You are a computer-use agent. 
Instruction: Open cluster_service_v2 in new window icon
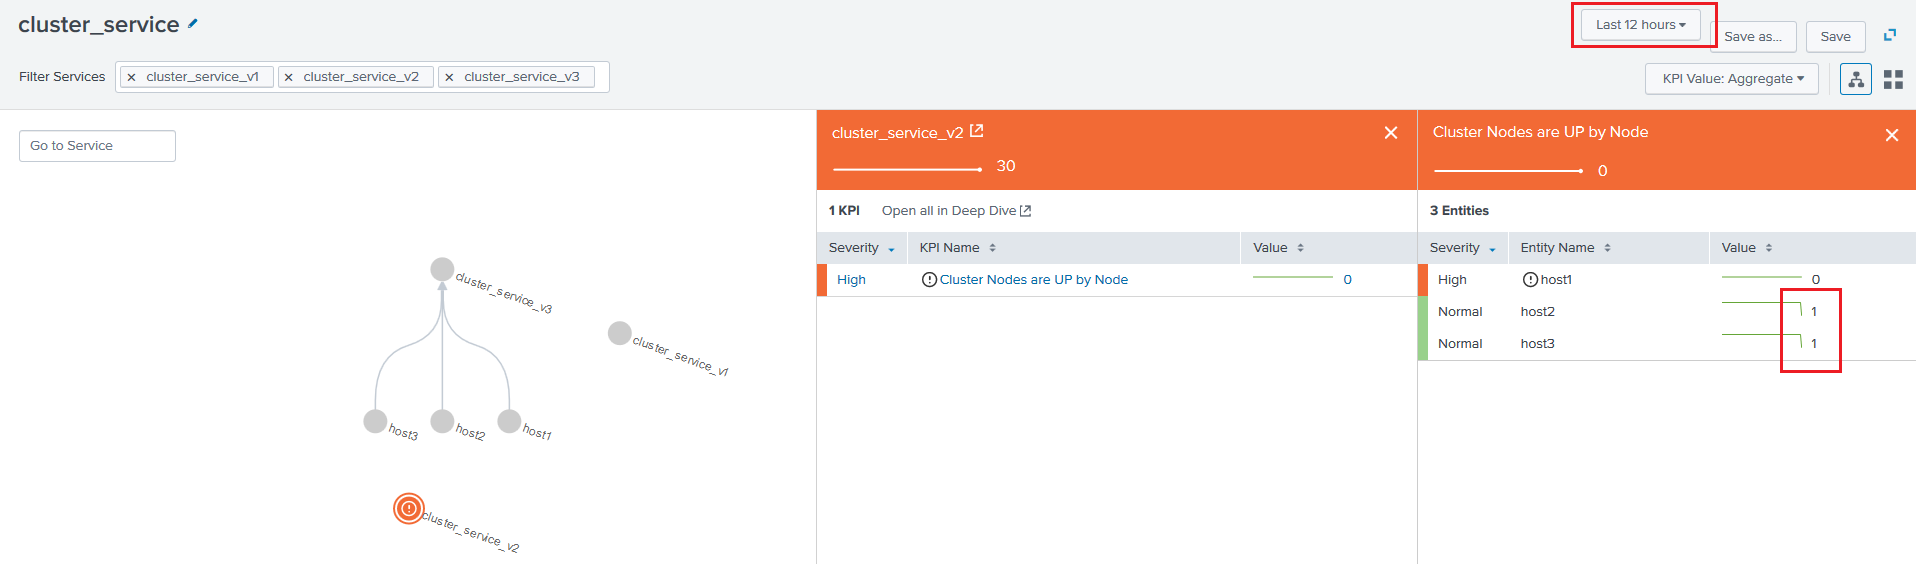point(977,131)
